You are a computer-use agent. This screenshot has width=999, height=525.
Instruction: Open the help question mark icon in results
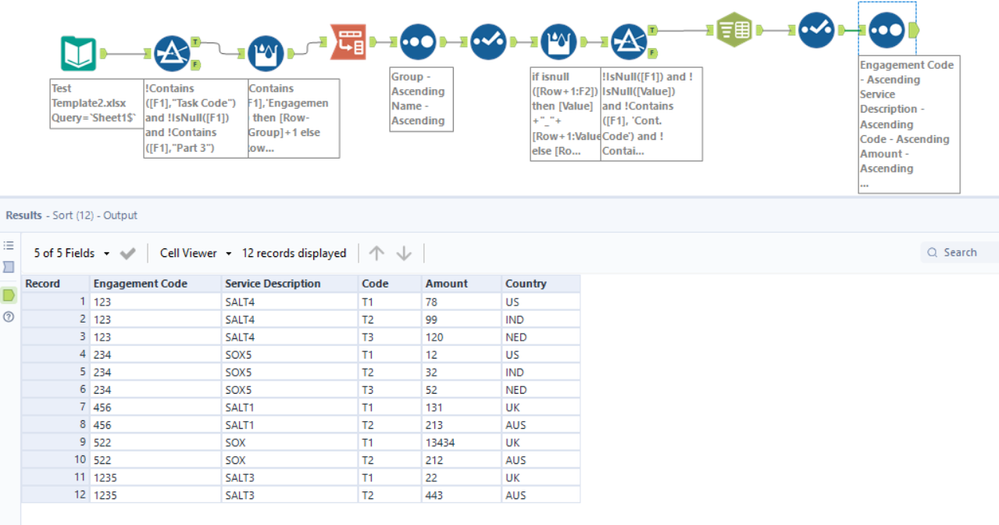click(8, 317)
